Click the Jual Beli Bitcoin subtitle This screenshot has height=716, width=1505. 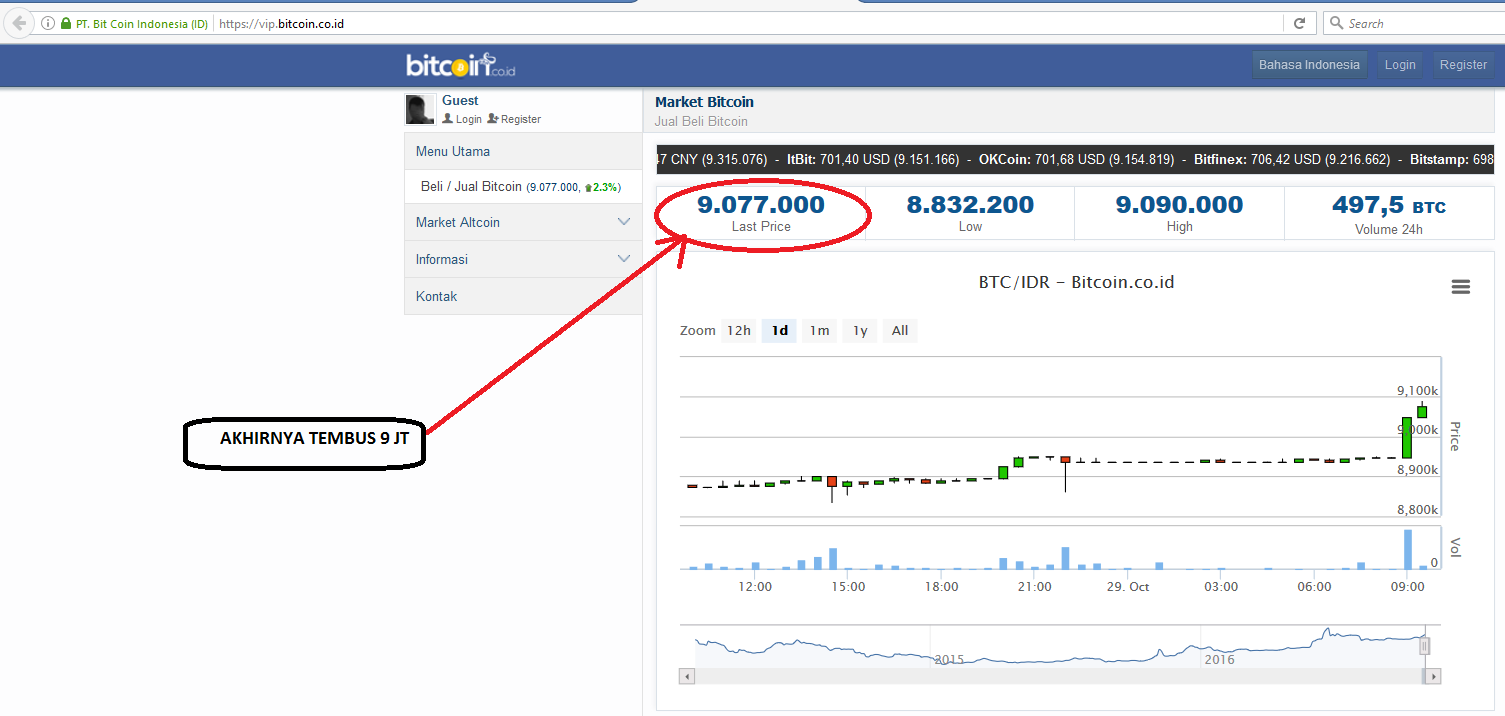701,121
